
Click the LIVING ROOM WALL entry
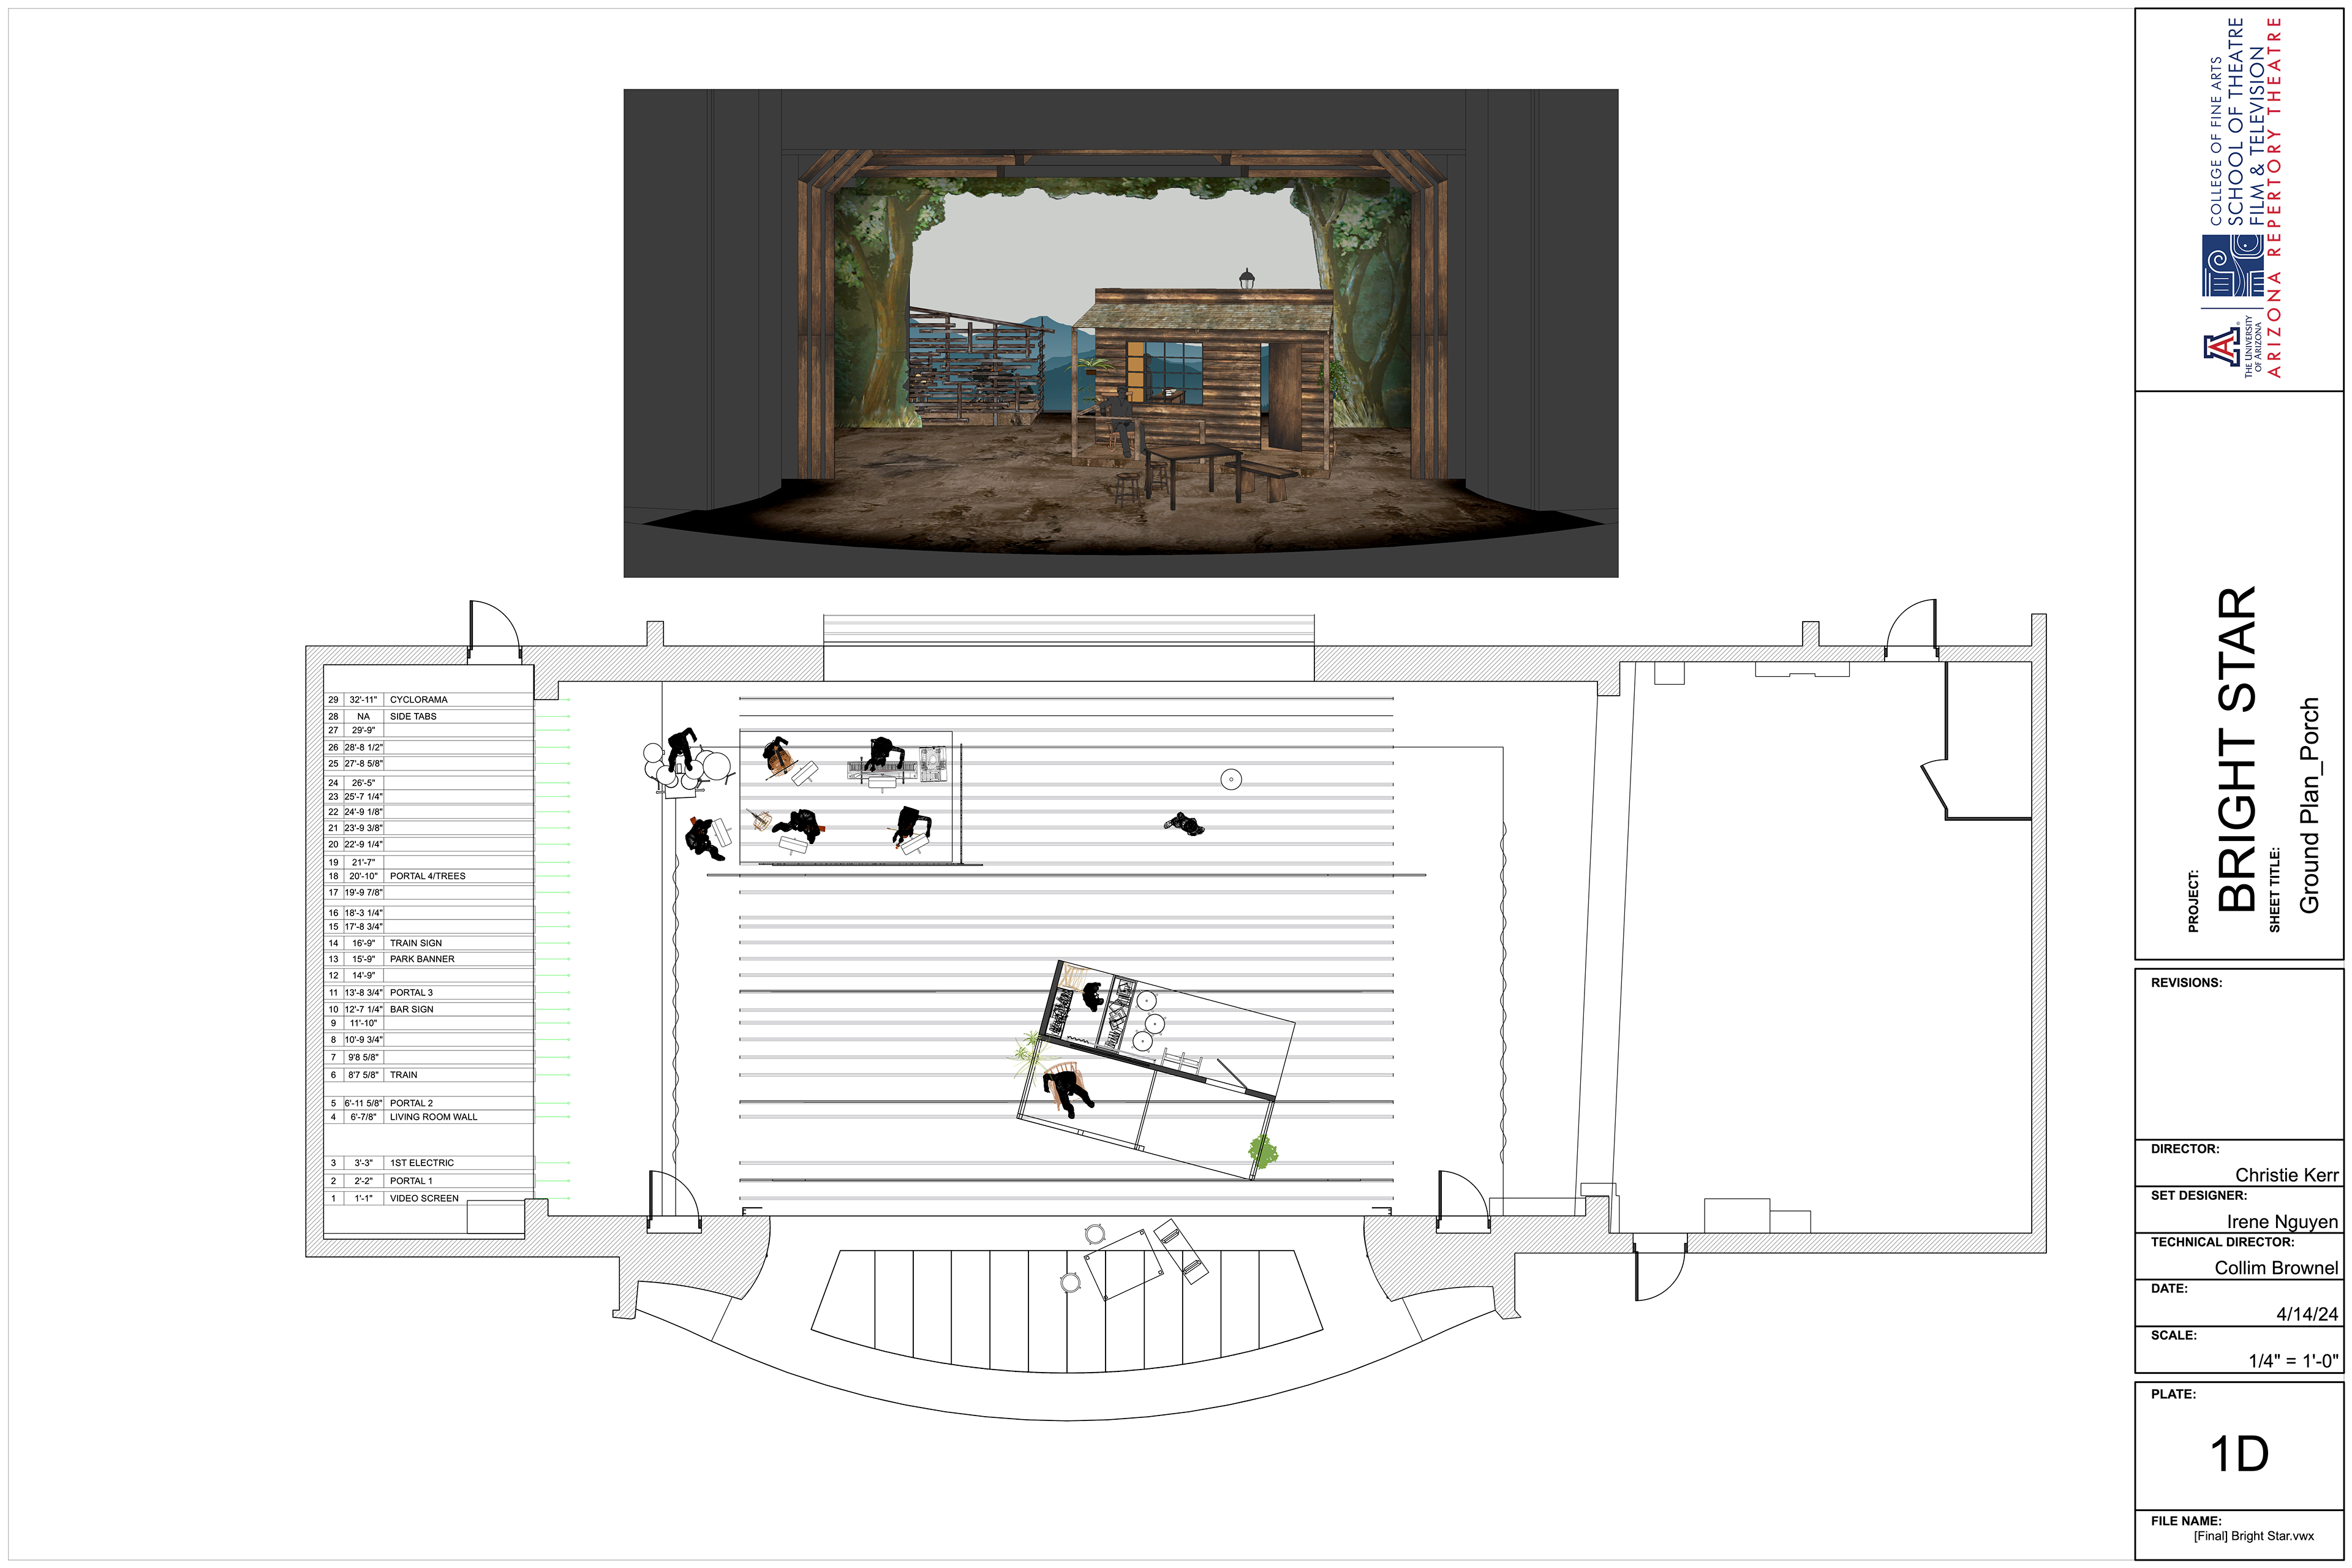[x=433, y=1117]
